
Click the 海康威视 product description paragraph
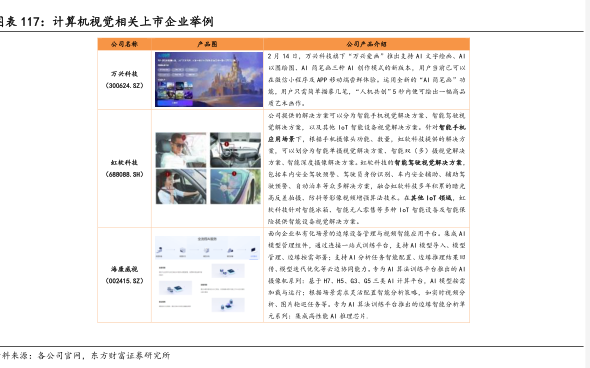point(366,275)
